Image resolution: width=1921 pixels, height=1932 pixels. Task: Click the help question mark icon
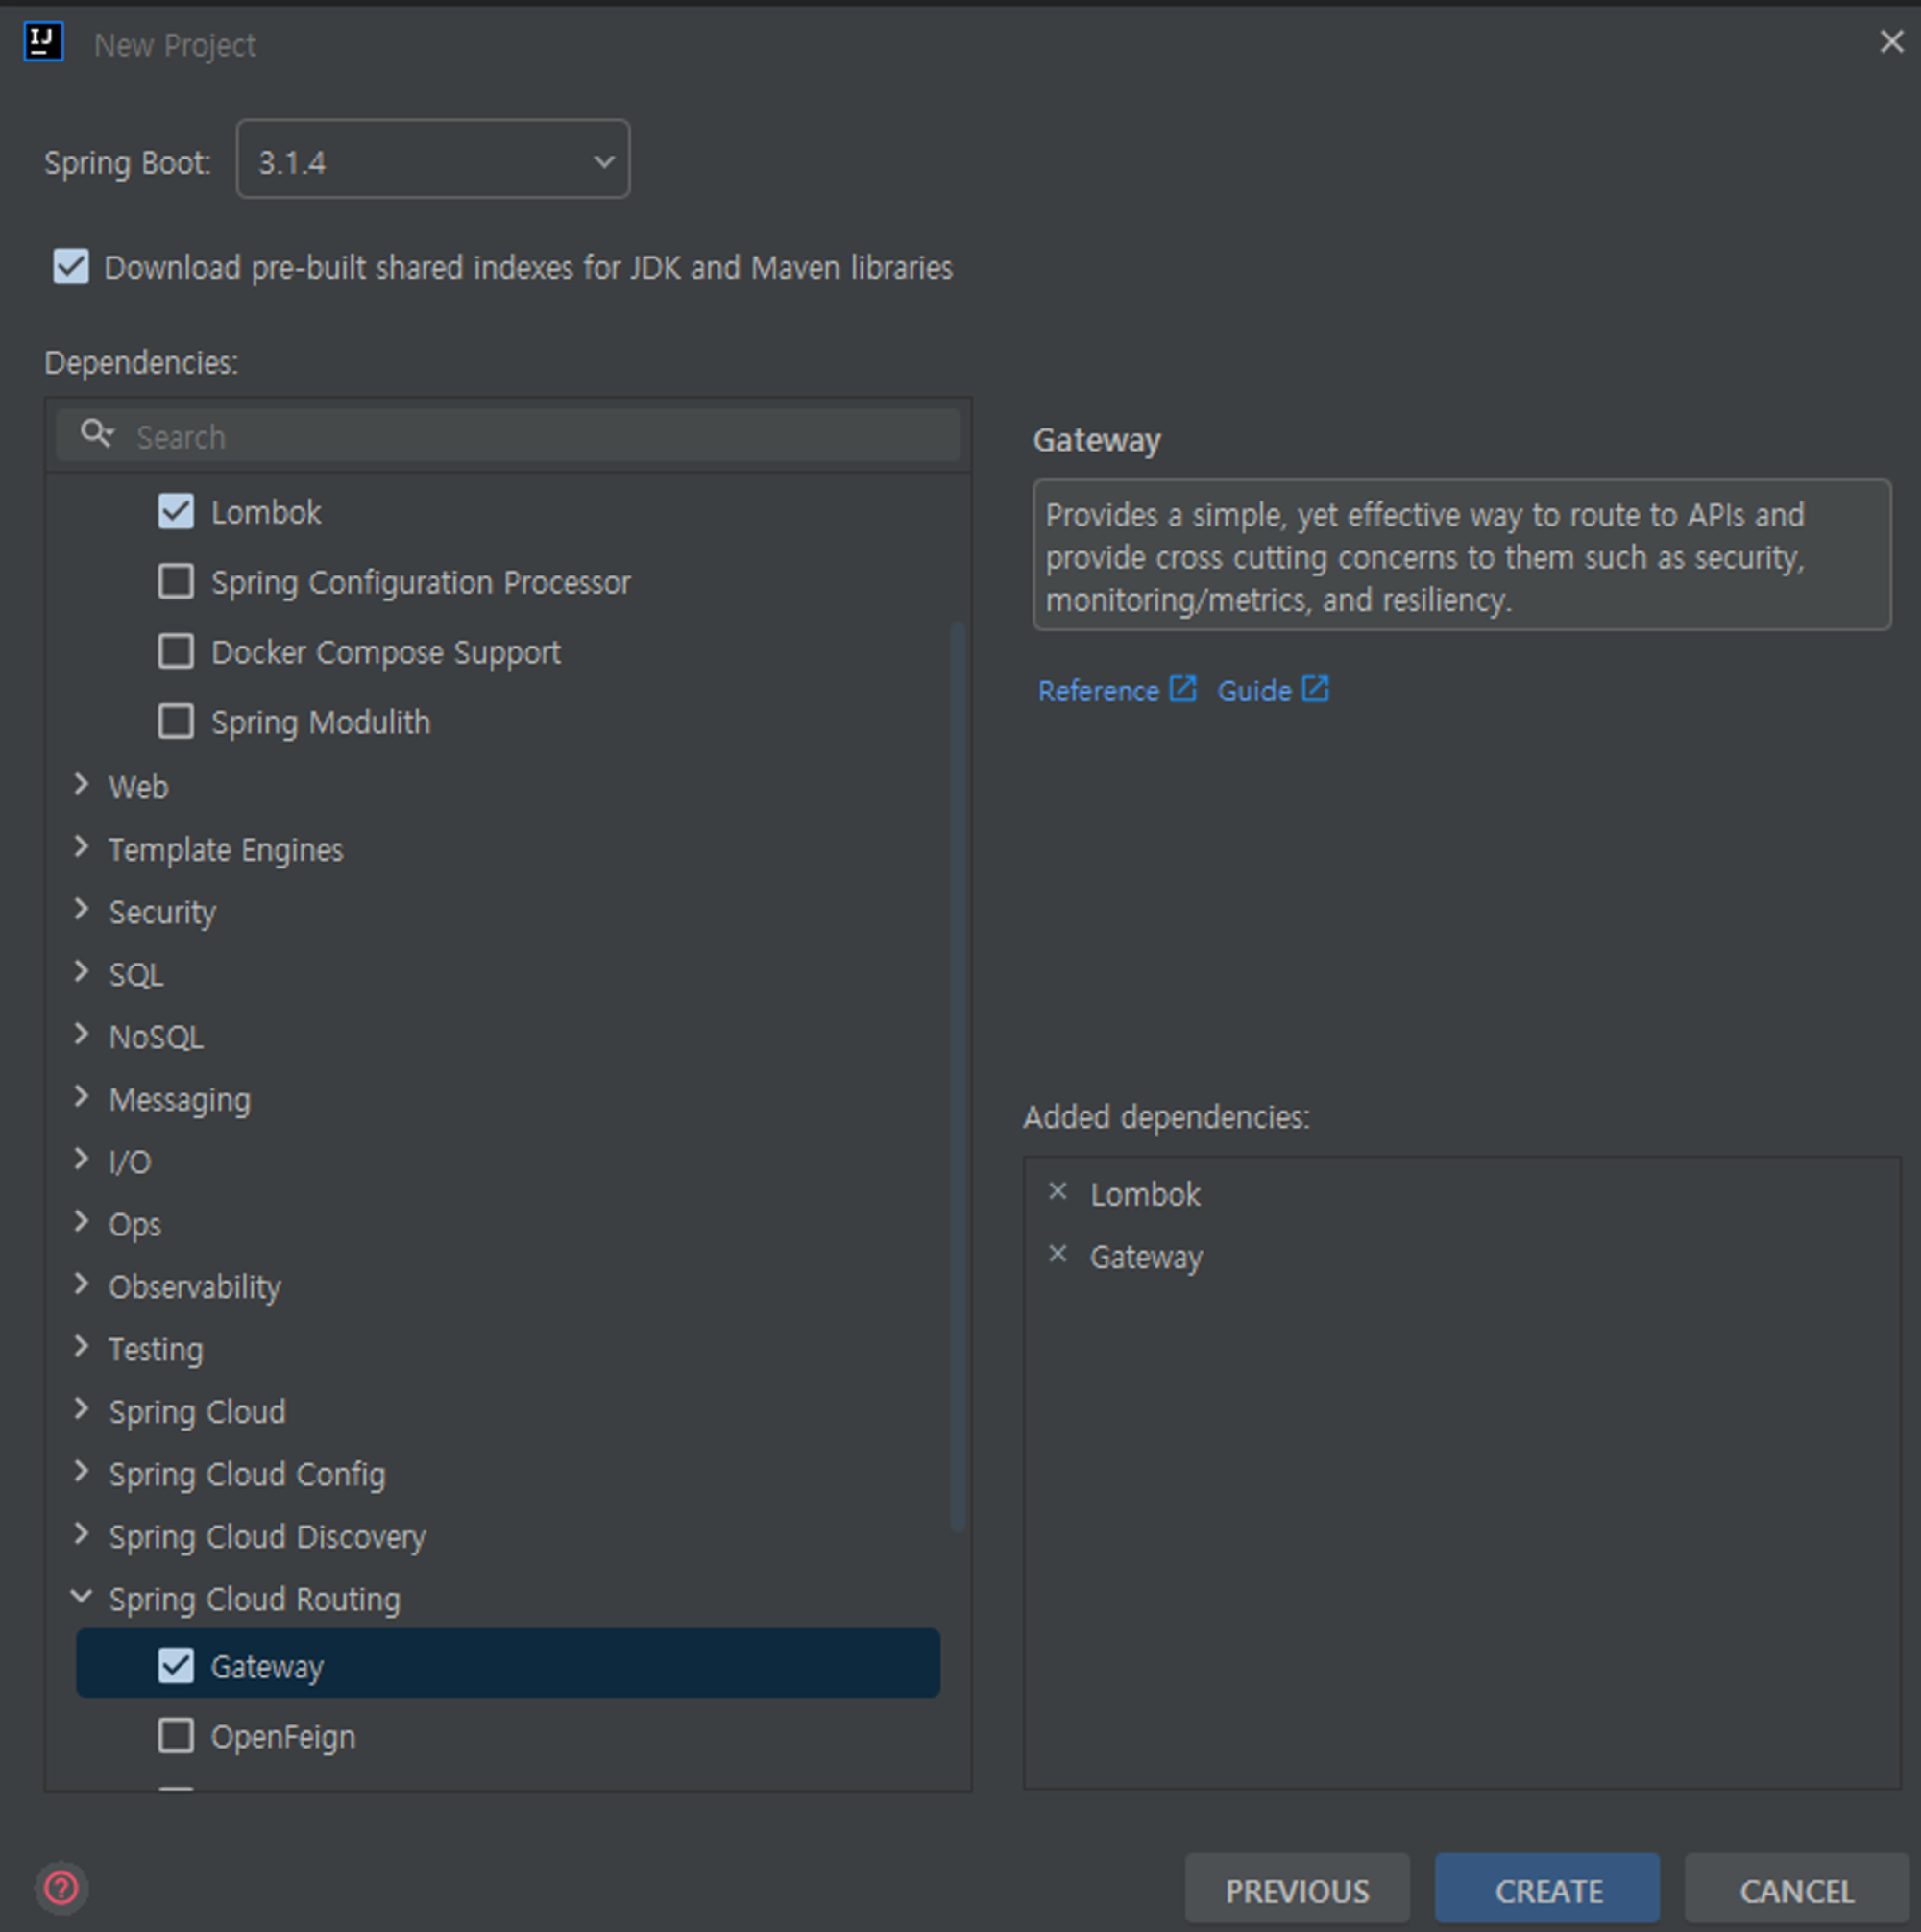61,1888
